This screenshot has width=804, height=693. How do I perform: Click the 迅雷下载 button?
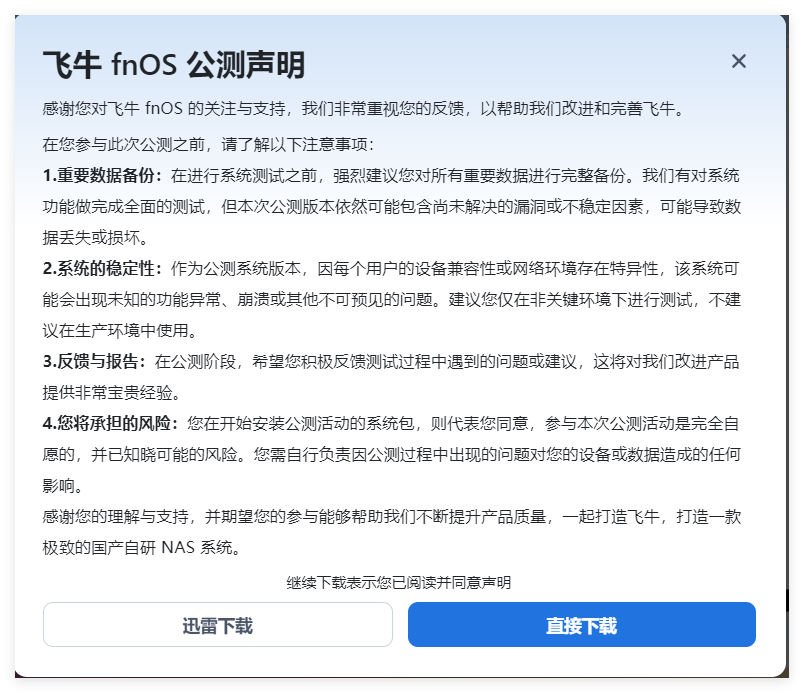pyautogui.click(x=217, y=625)
